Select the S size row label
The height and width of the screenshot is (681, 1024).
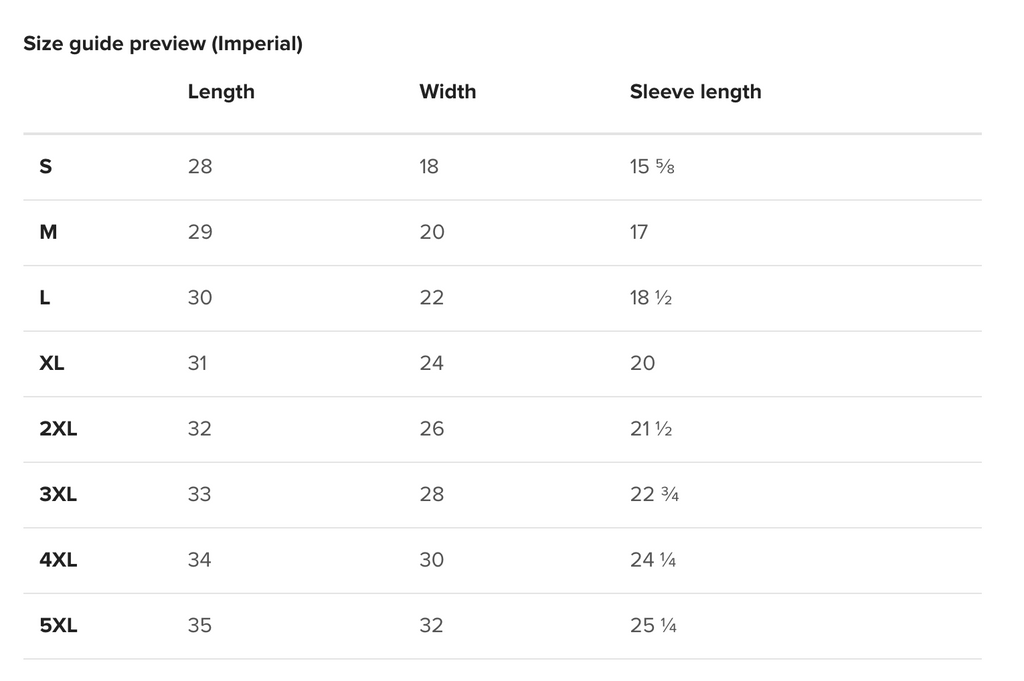46,166
